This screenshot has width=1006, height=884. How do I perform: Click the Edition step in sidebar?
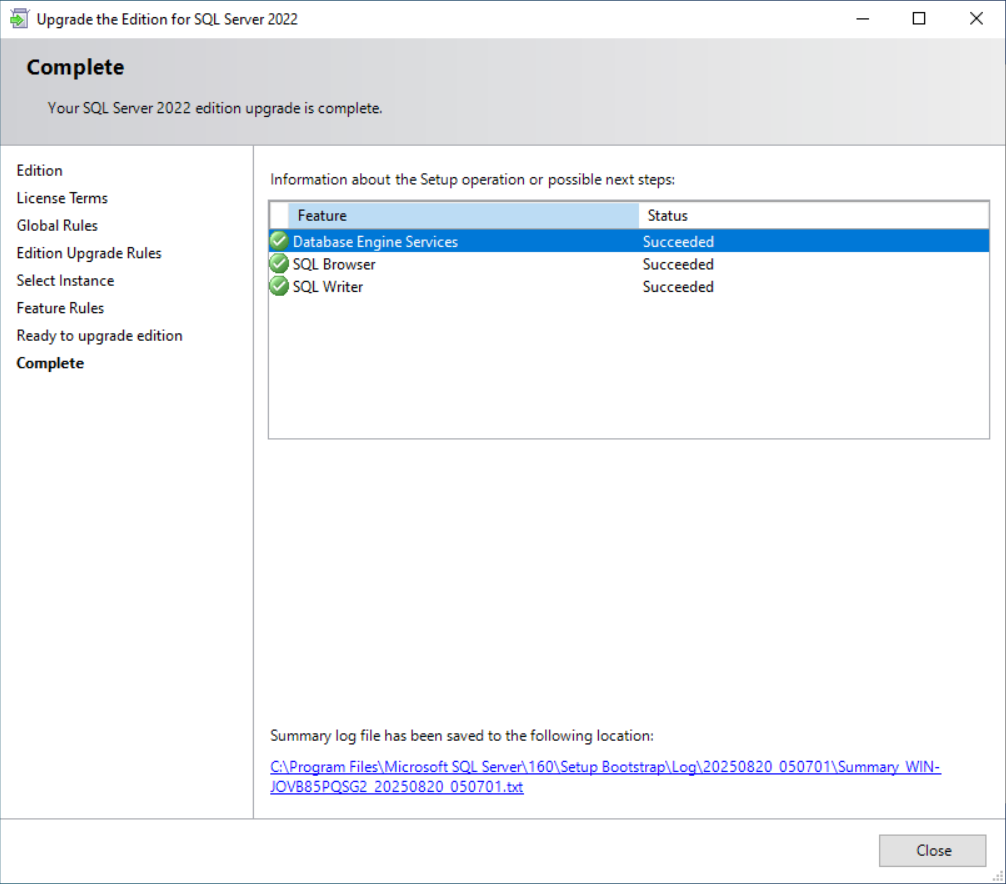[x=40, y=171]
